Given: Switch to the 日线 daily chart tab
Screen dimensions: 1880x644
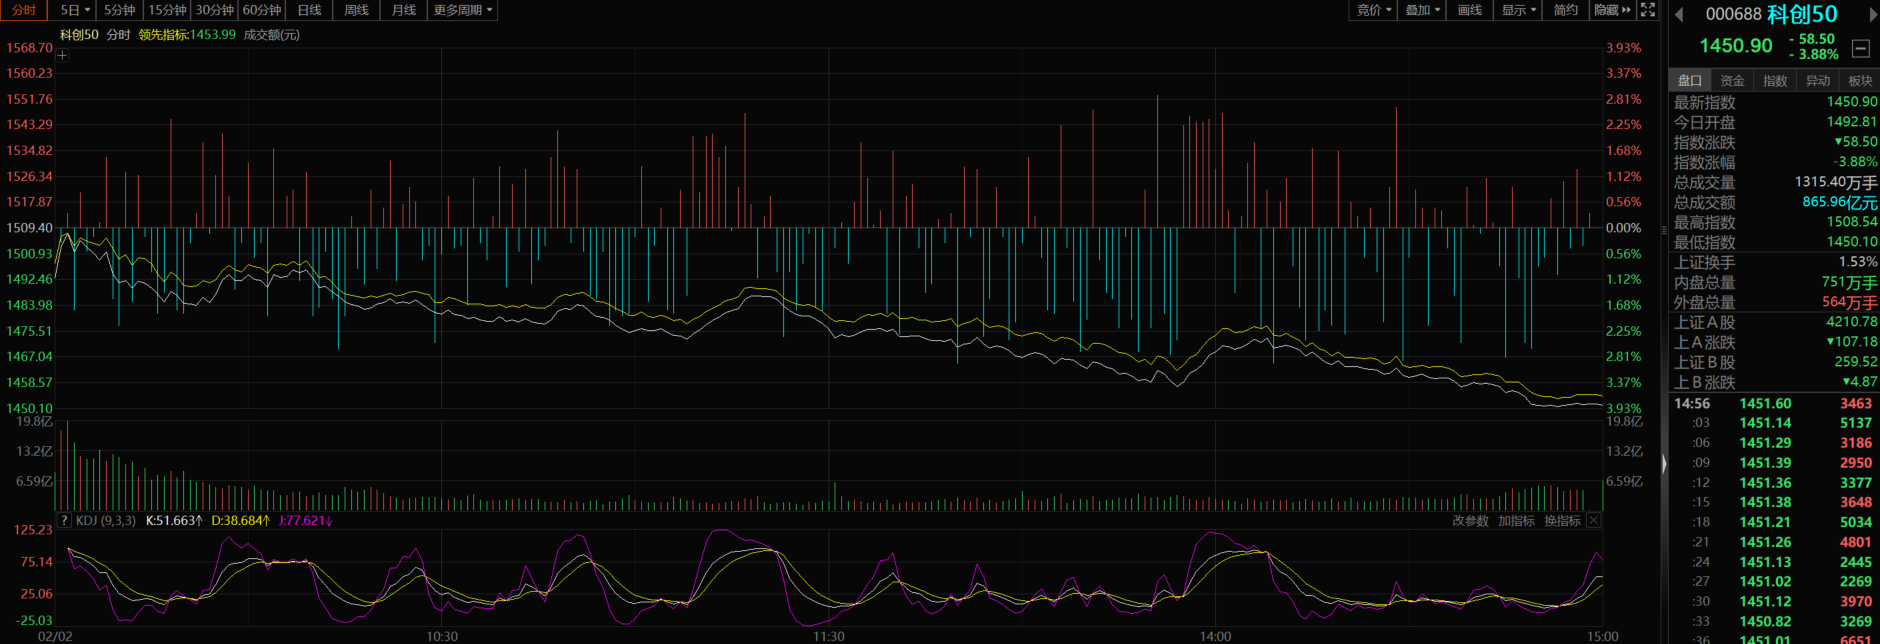Looking at the screenshot, I should (x=310, y=10).
